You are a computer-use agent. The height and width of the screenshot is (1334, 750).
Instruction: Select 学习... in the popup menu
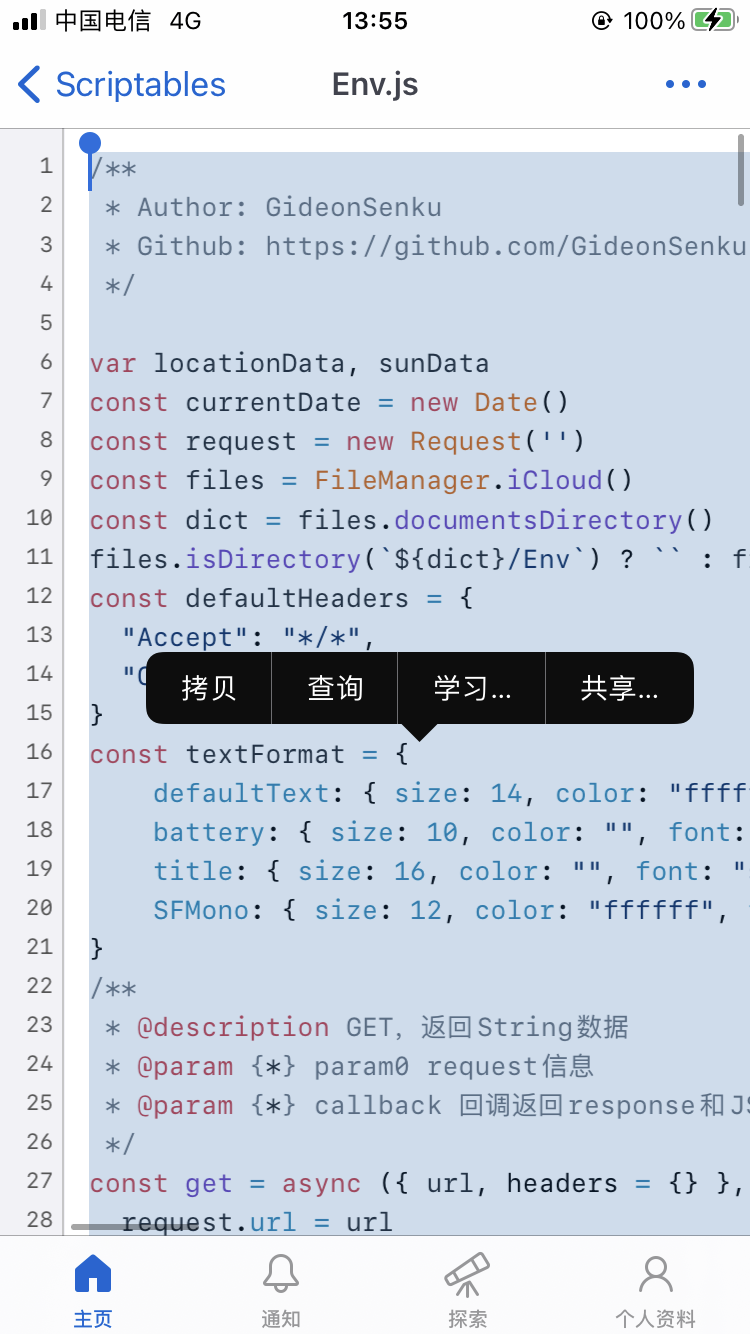[x=472, y=688]
